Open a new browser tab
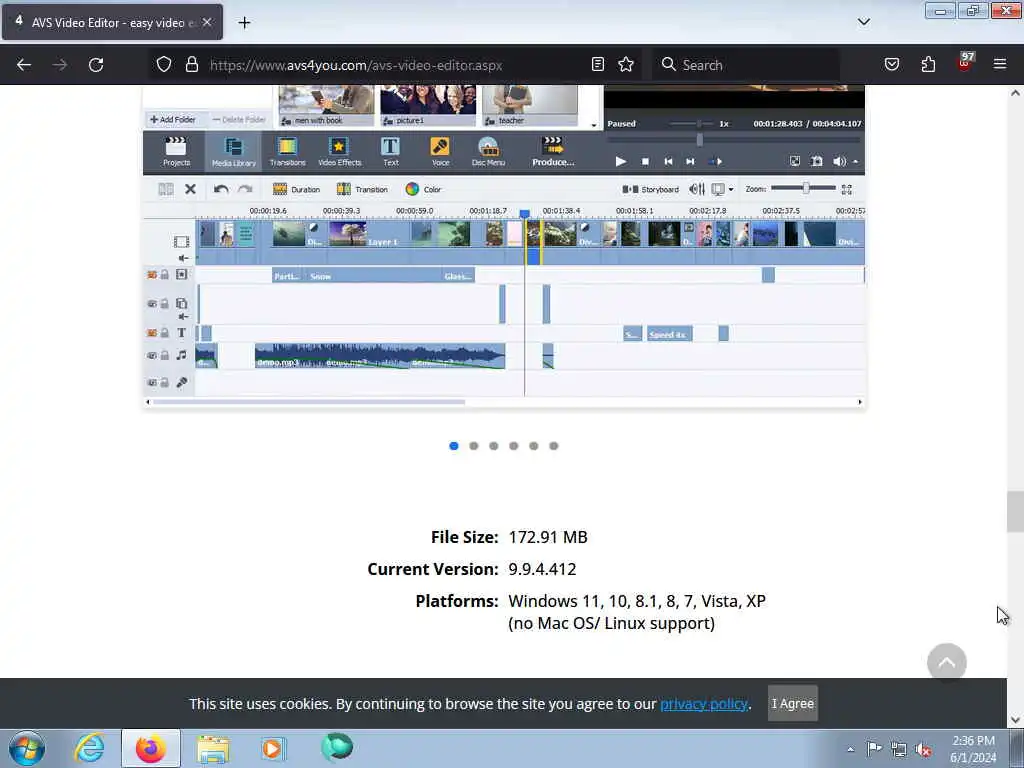 point(244,22)
